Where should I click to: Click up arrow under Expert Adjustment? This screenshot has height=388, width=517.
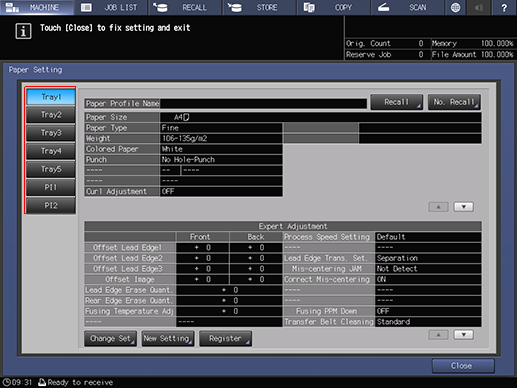[438, 335]
